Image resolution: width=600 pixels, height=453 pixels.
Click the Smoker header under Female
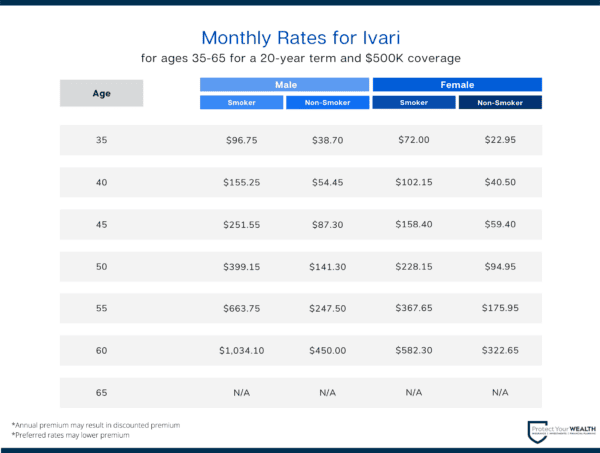pos(414,102)
